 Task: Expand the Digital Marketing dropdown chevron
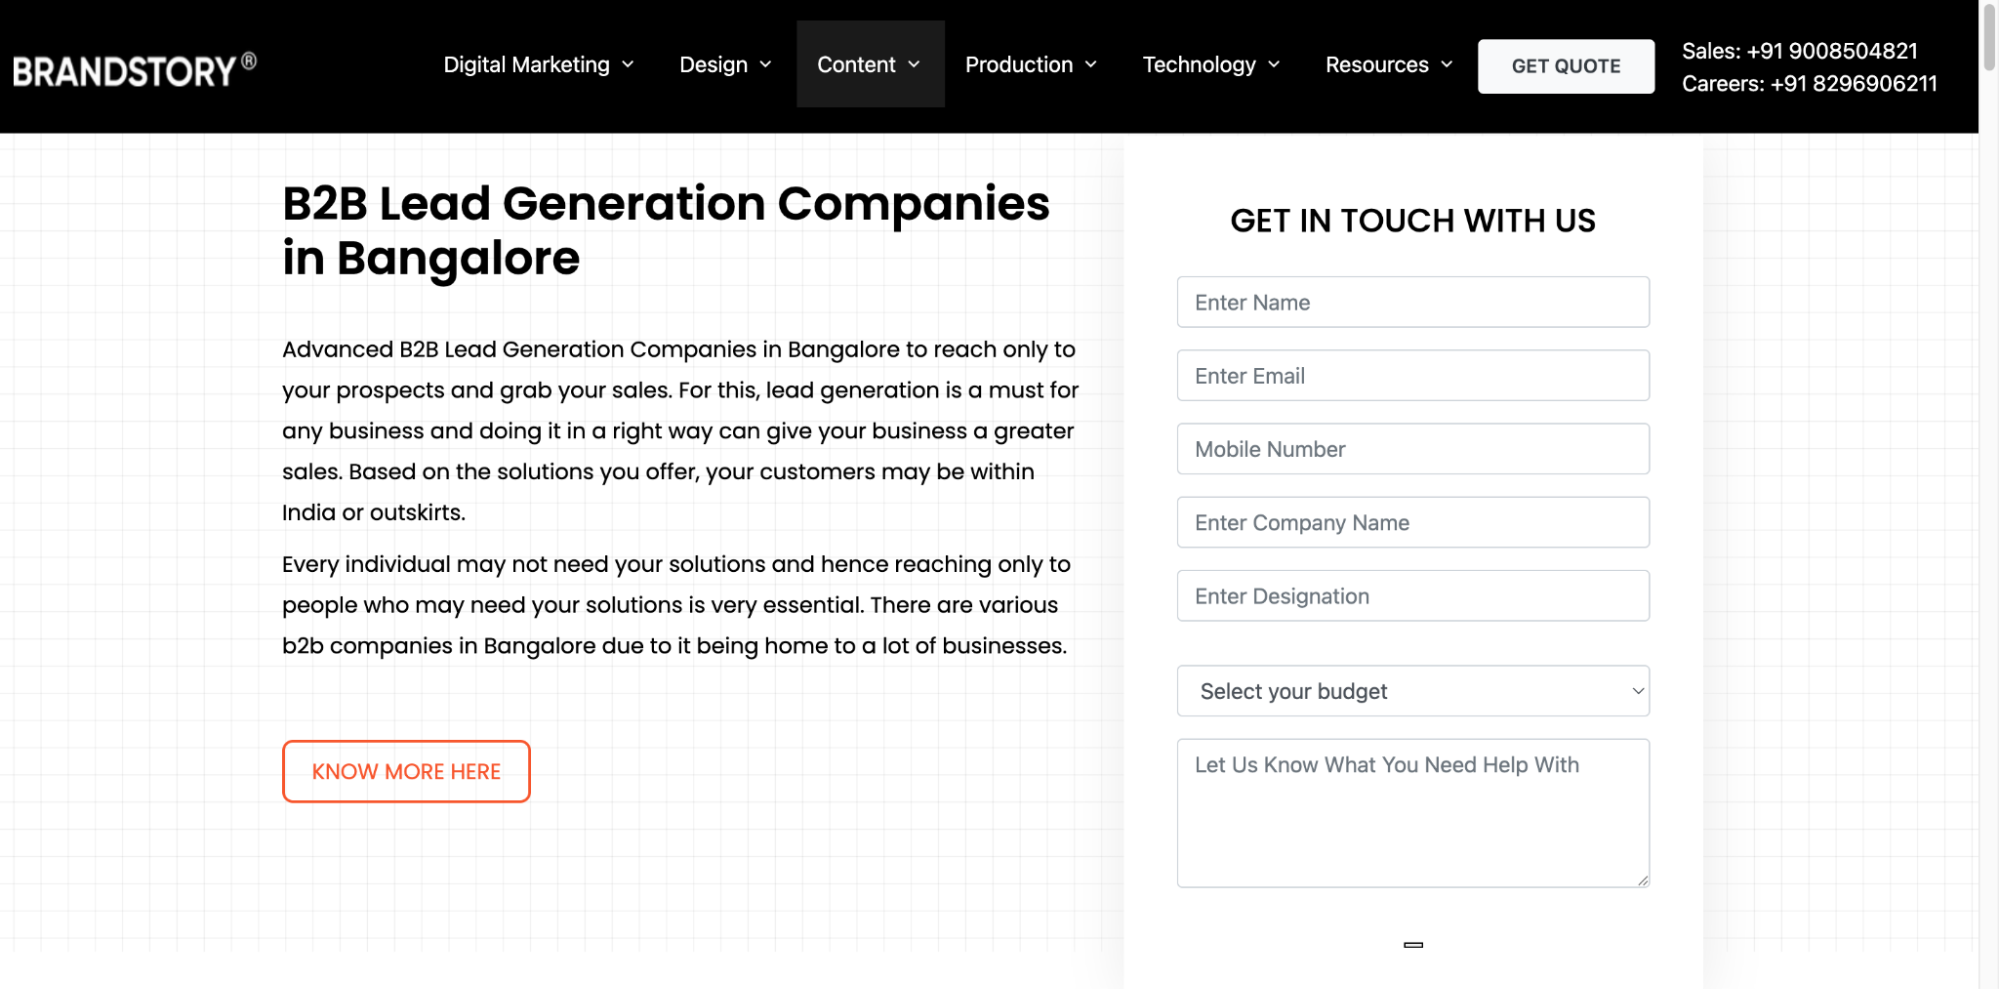pyautogui.click(x=627, y=64)
